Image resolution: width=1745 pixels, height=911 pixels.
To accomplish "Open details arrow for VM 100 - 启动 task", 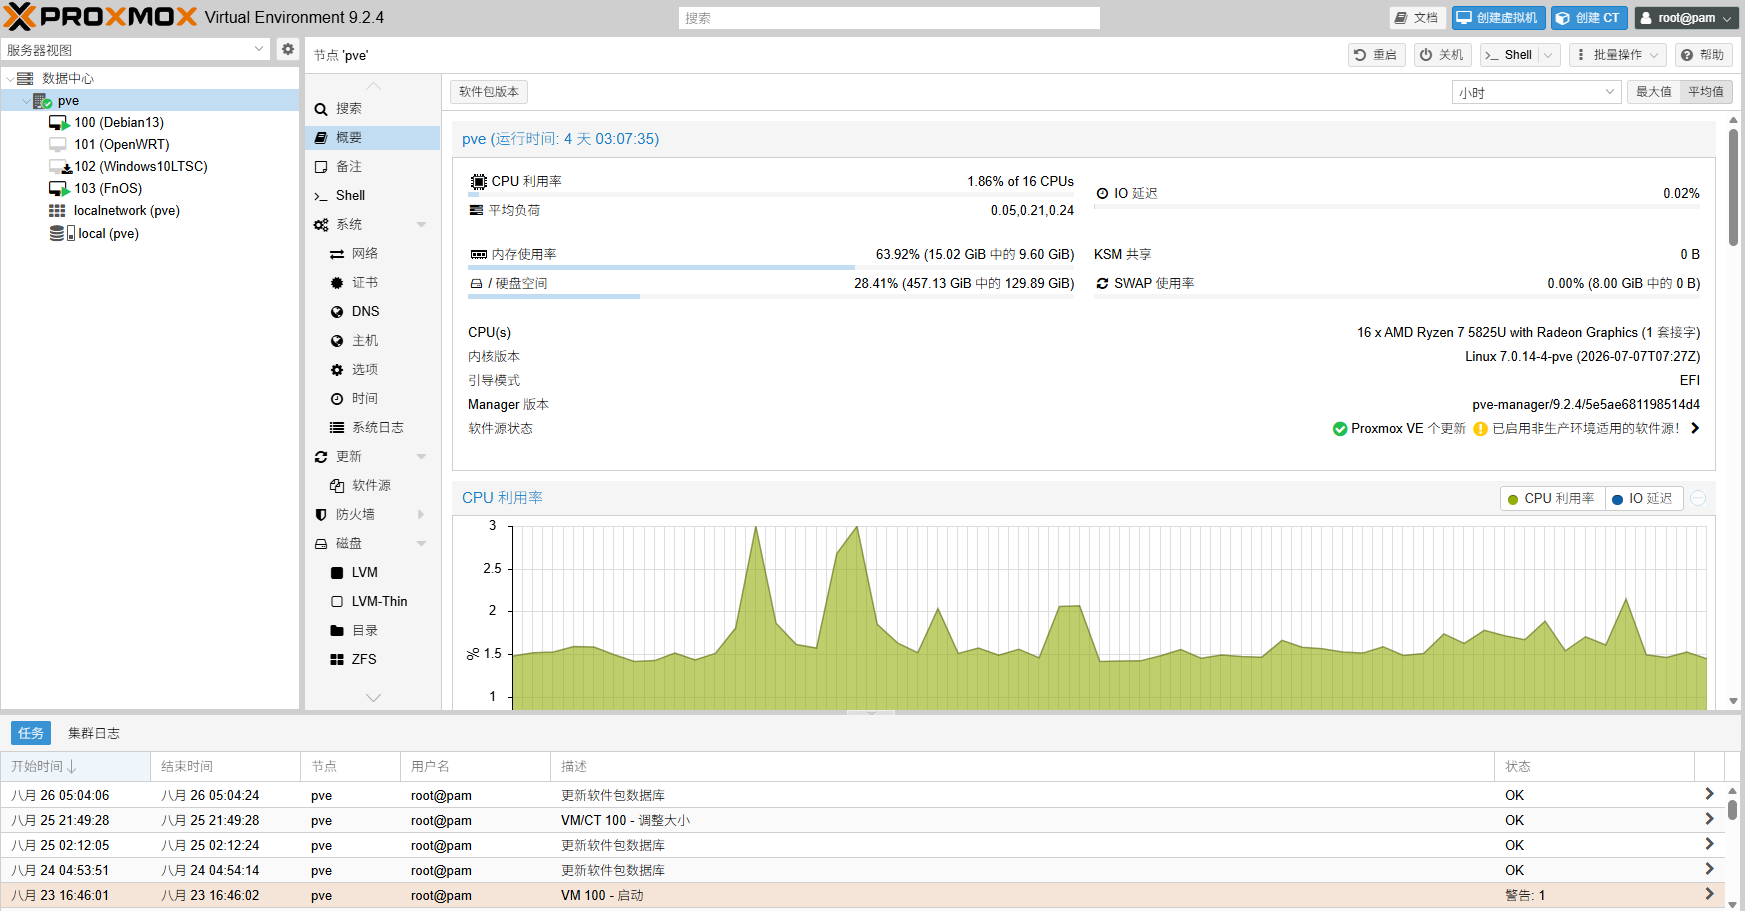I will (1709, 895).
